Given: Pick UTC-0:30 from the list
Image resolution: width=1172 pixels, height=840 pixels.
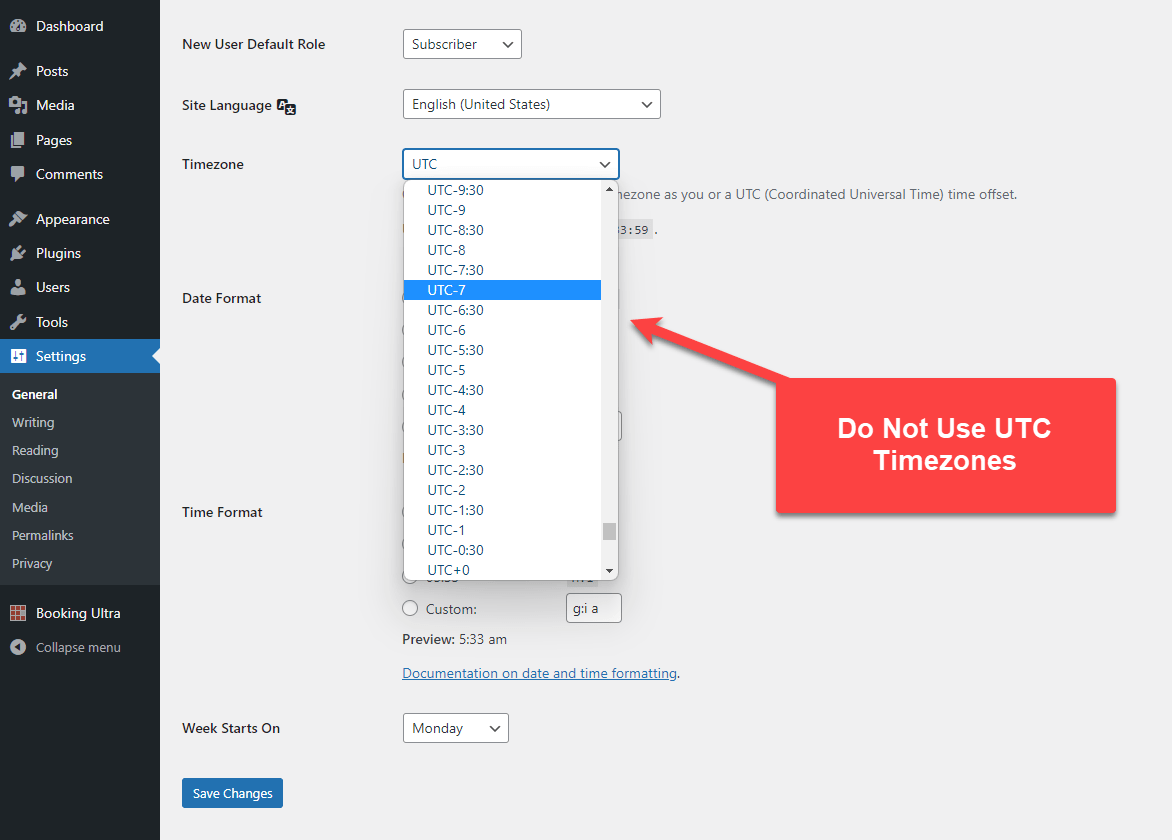Looking at the screenshot, I should pyautogui.click(x=502, y=550).
